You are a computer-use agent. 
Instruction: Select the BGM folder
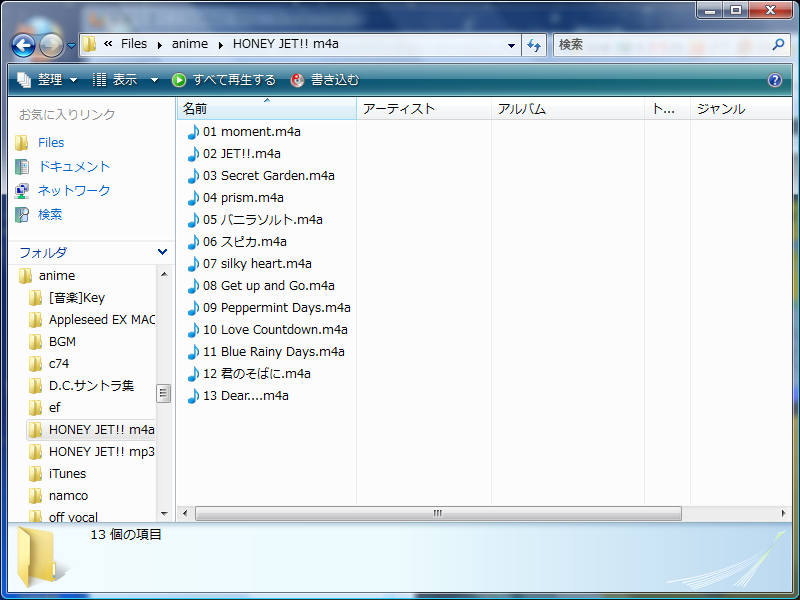coord(62,341)
